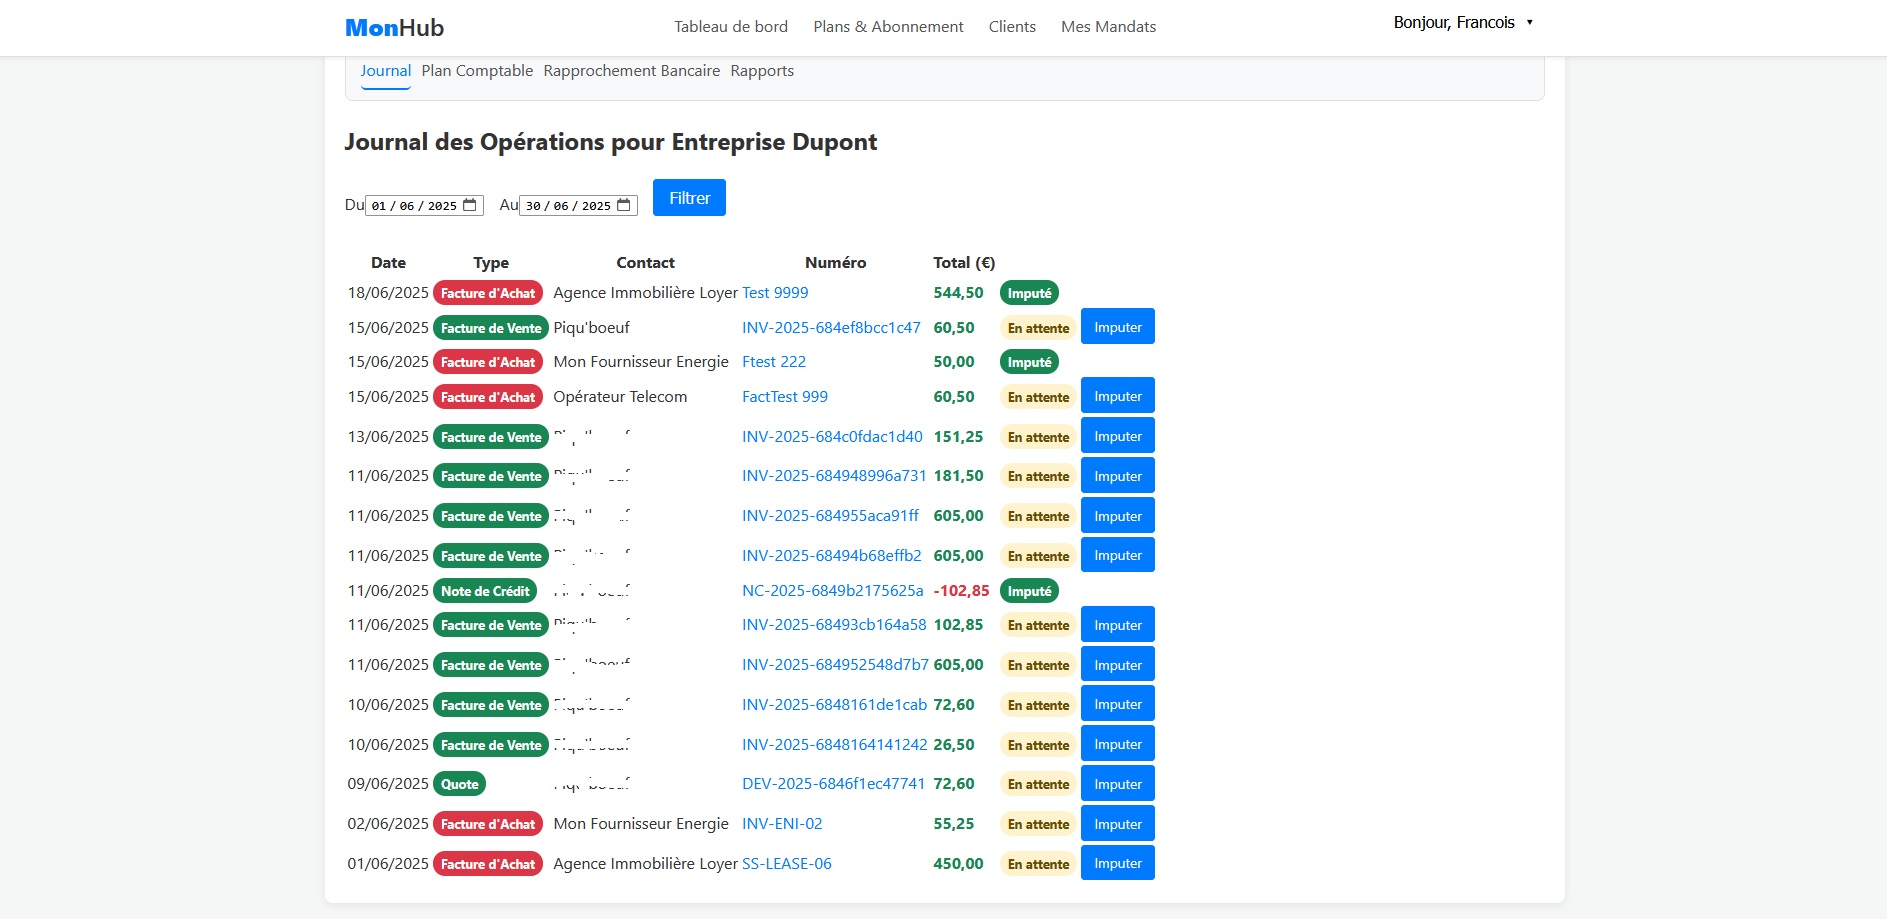Open Tableau de bord from the navigation bar
Image resolution: width=1887 pixels, height=919 pixels.
point(730,26)
